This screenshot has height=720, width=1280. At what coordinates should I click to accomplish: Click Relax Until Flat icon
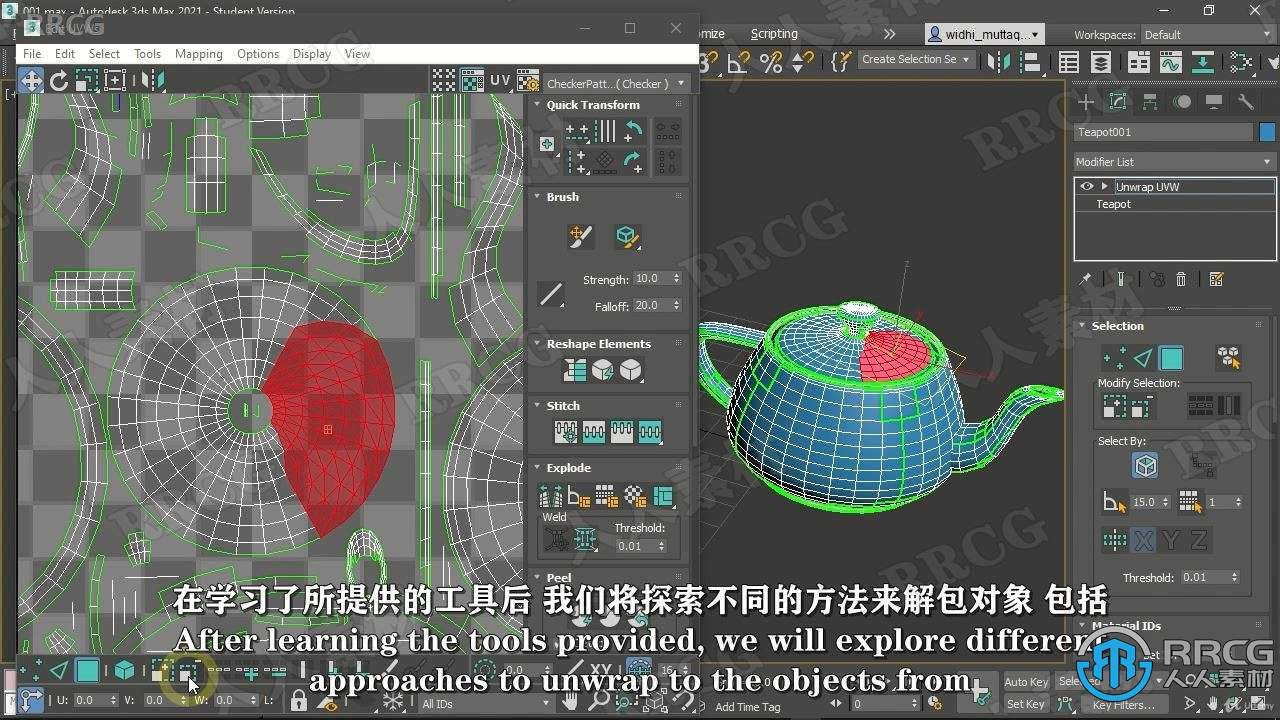(603, 371)
